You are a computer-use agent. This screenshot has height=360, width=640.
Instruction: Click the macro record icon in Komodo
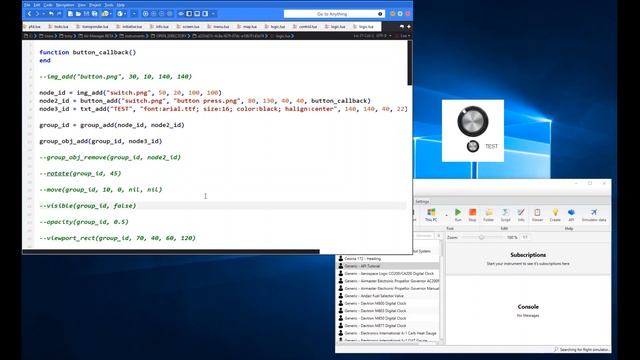coord(145,14)
